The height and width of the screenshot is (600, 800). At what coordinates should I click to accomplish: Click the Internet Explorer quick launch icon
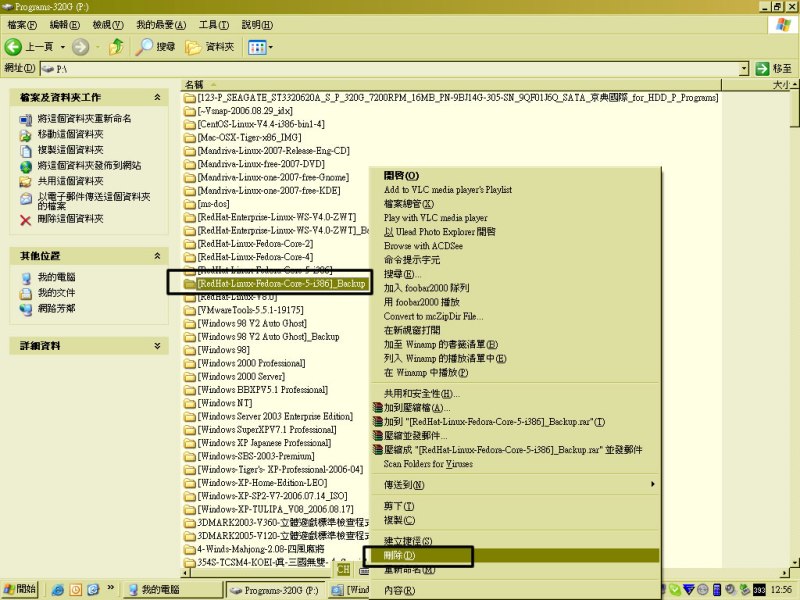click(x=58, y=590)
